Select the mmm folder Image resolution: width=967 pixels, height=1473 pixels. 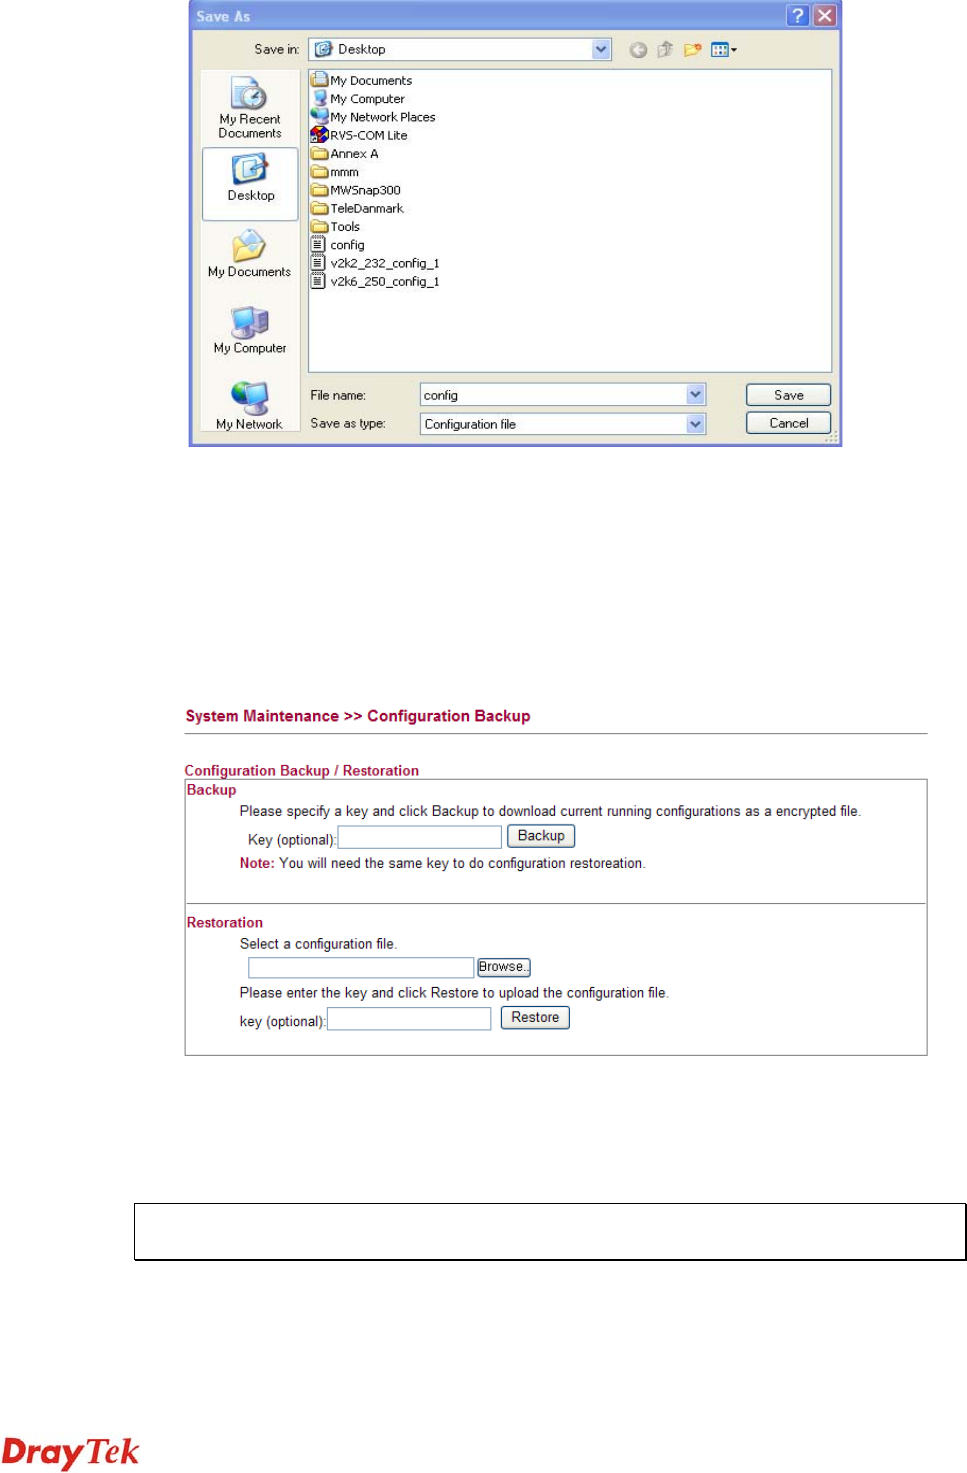(336, 171)
